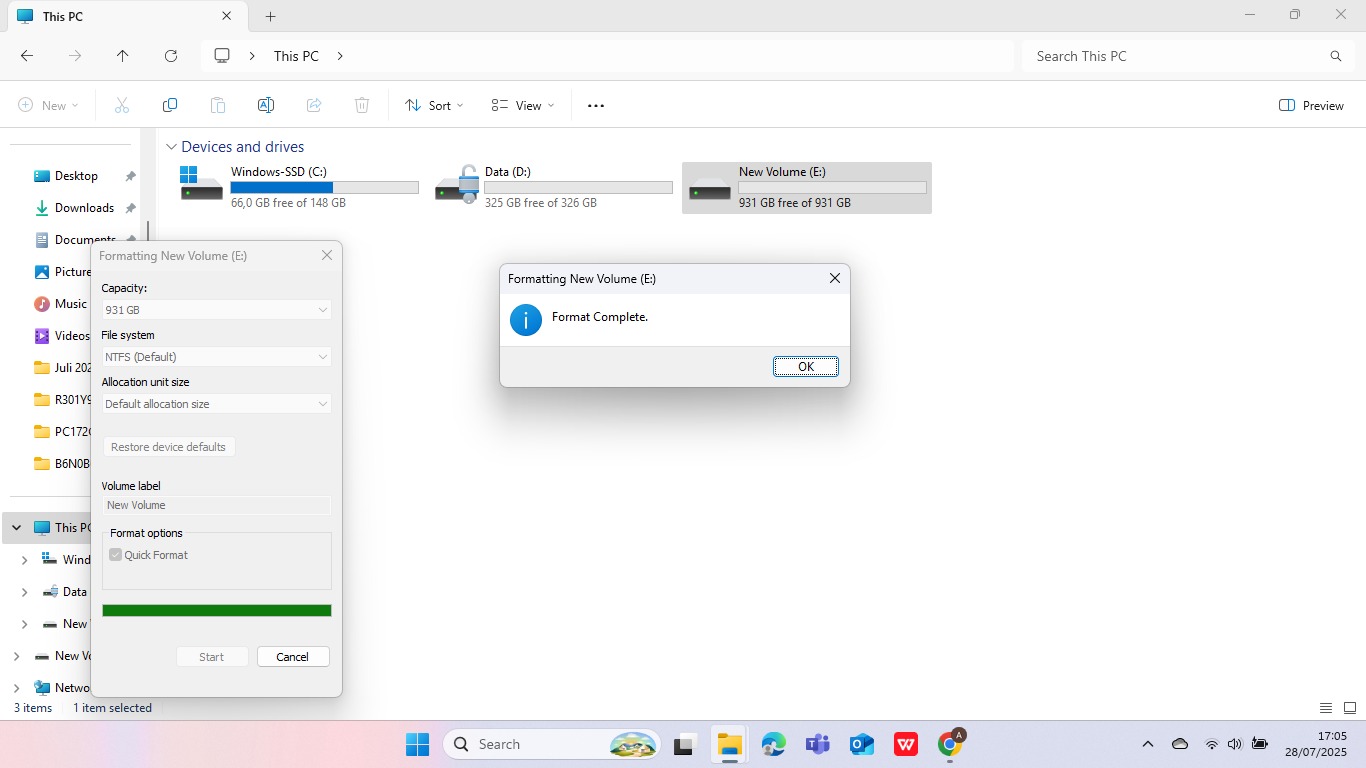1366x768 pixels.
Task: Click the Rename icon in toolbar
Action: tap(266, 105)
